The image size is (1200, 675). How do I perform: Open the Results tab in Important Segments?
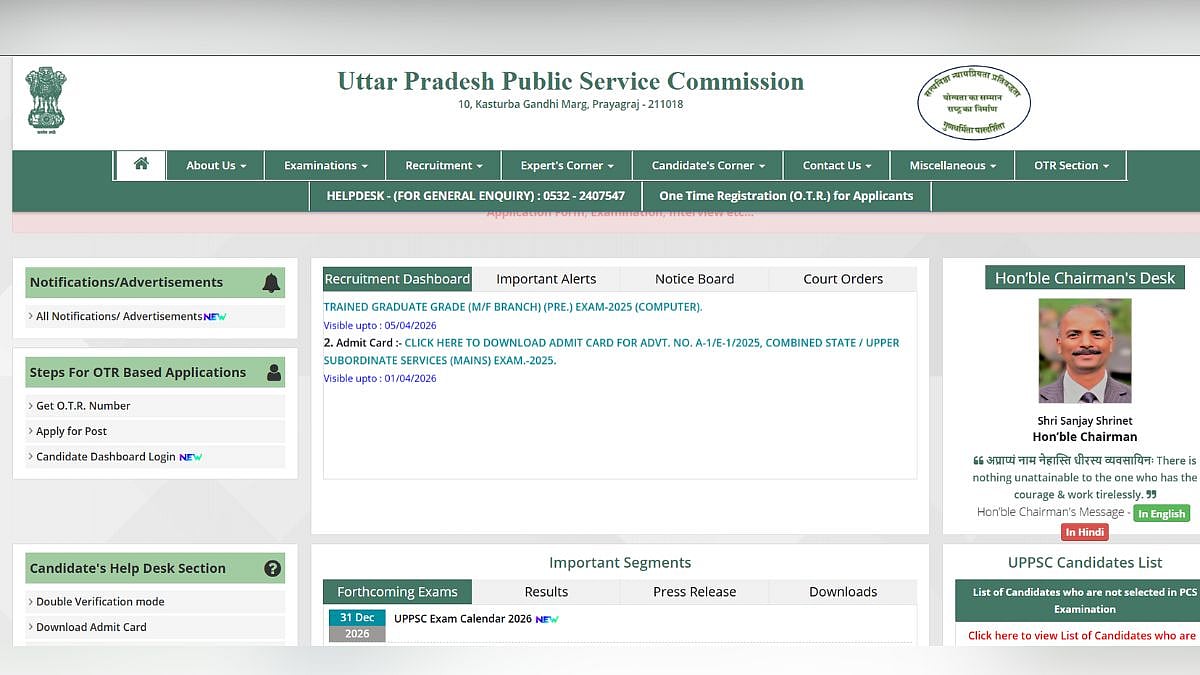point(546,592)
